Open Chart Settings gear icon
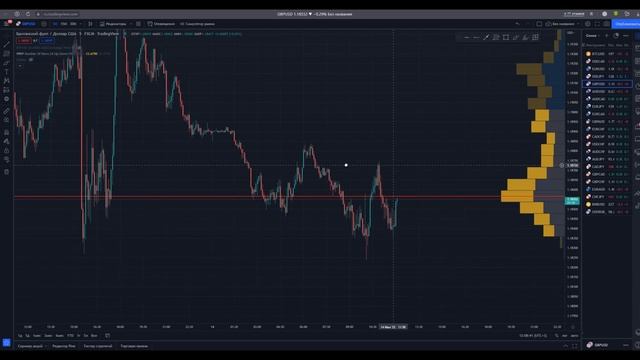The height and width of the screenshot is (360, 640). click(x=588, y=24)
